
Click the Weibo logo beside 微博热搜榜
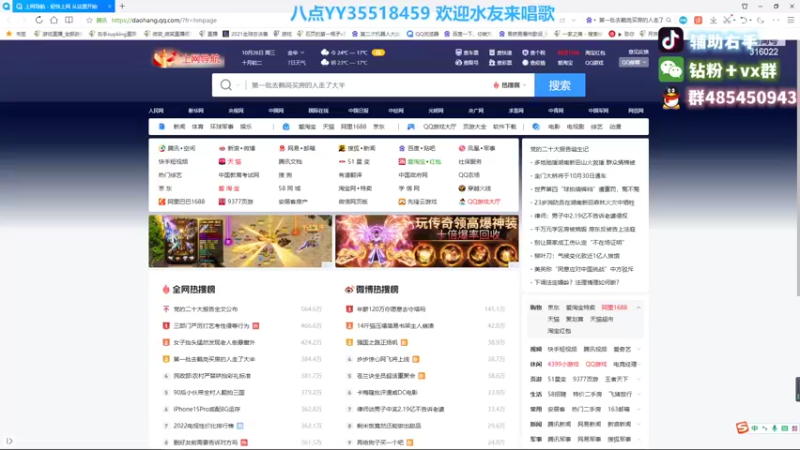click(x=349, y=289)
